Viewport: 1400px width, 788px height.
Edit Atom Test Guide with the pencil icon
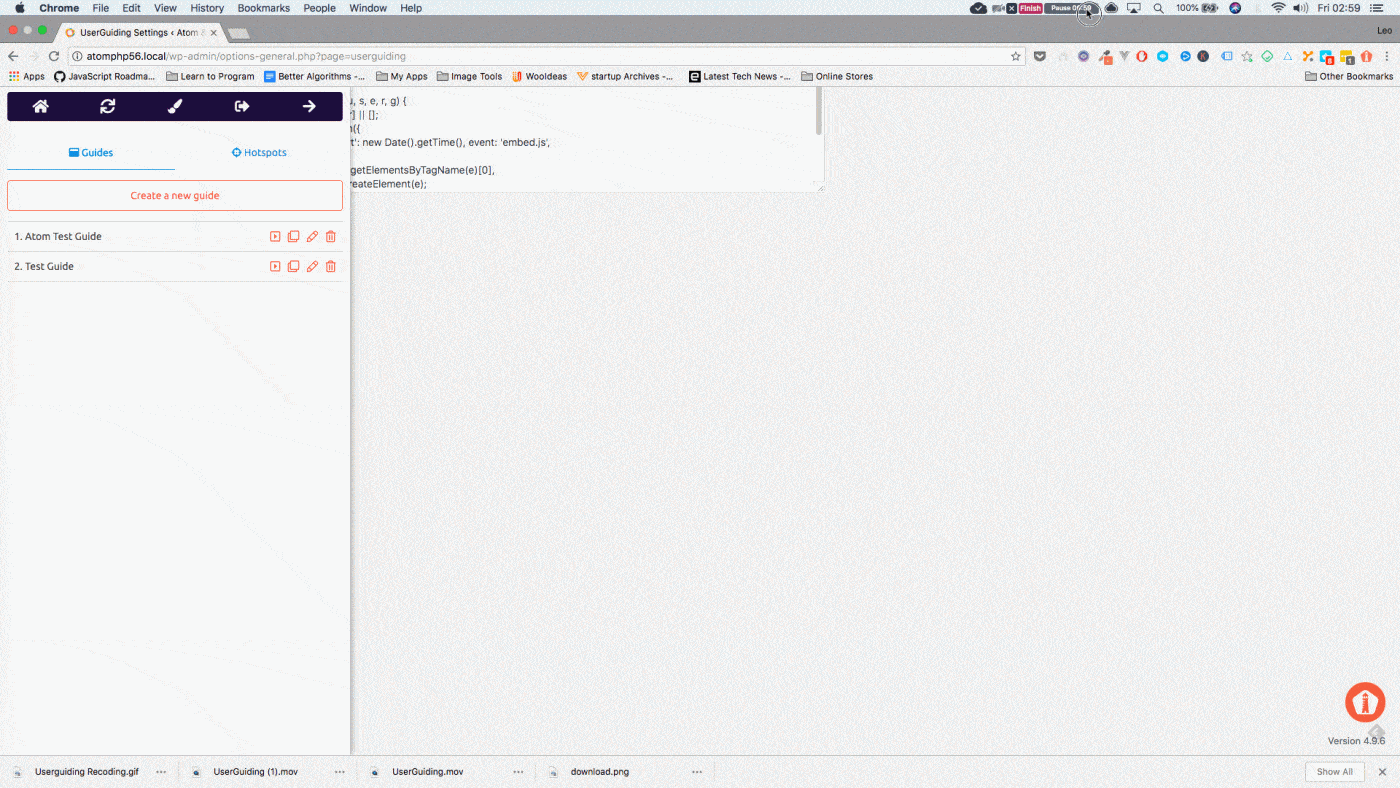(312, 236)
